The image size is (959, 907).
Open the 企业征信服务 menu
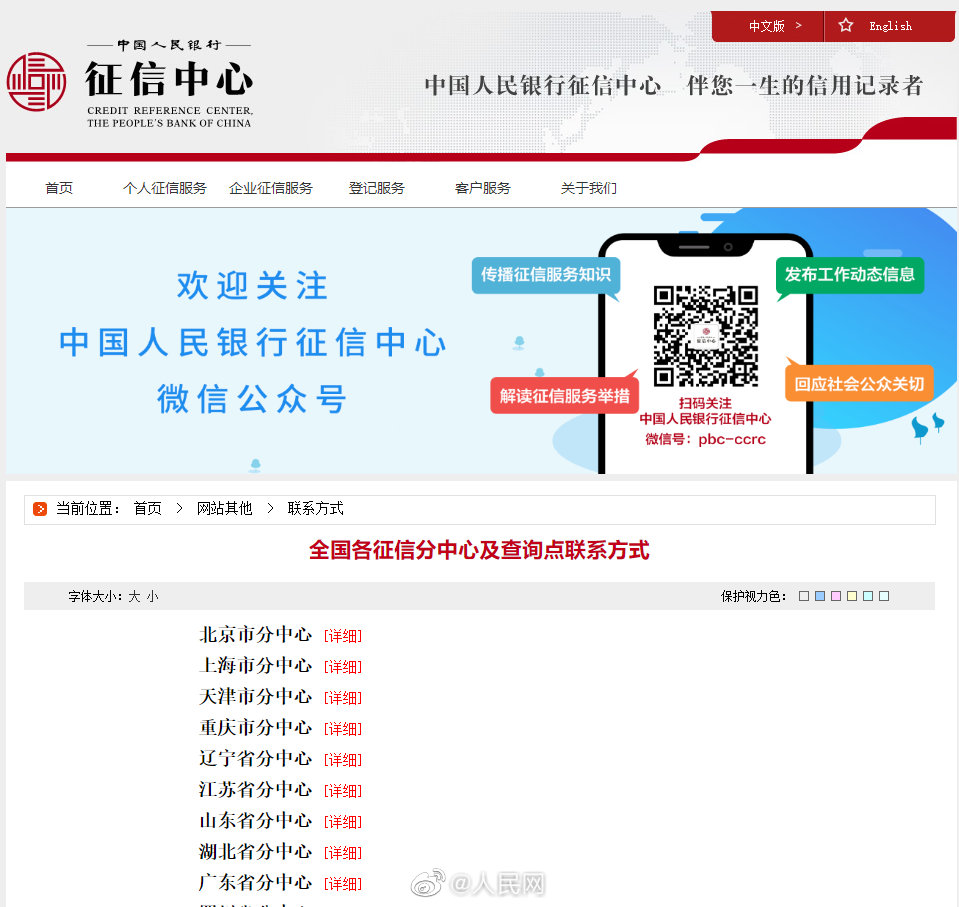coord(270,188)
